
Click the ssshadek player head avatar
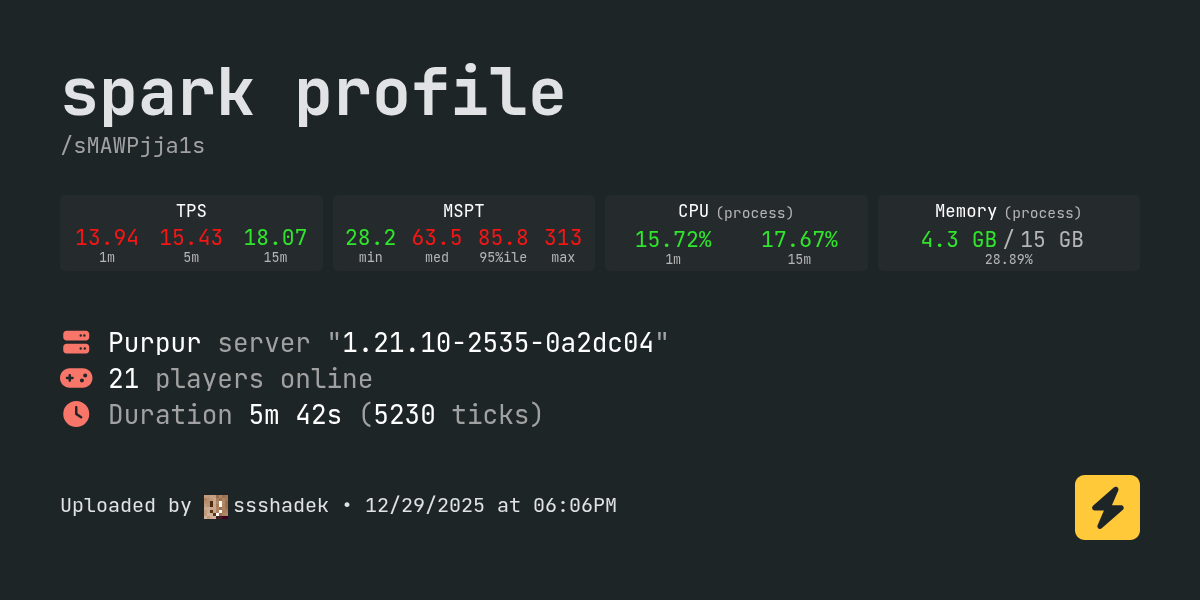(216, 506)
